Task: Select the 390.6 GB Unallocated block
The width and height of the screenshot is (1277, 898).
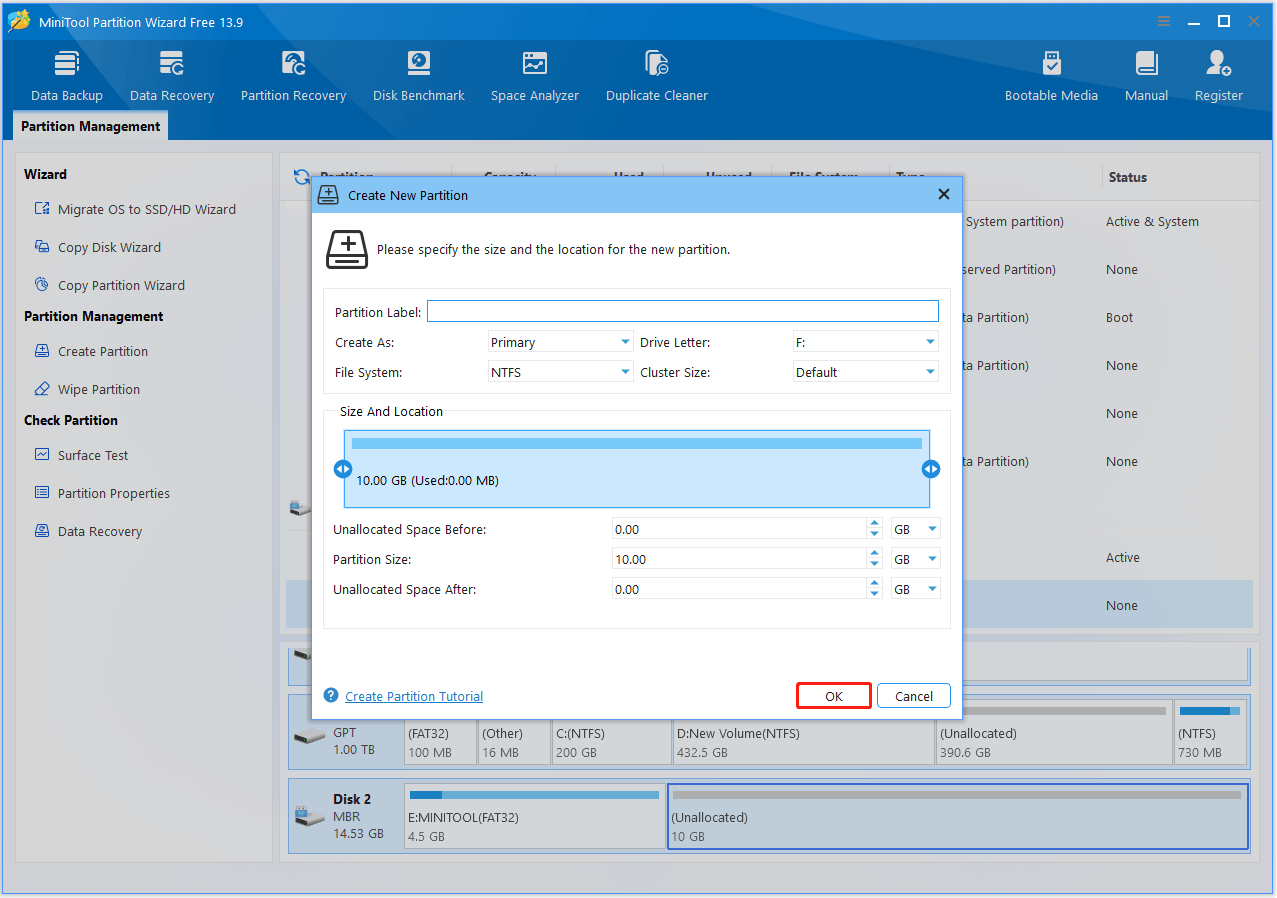Action: pos(1054,733)
